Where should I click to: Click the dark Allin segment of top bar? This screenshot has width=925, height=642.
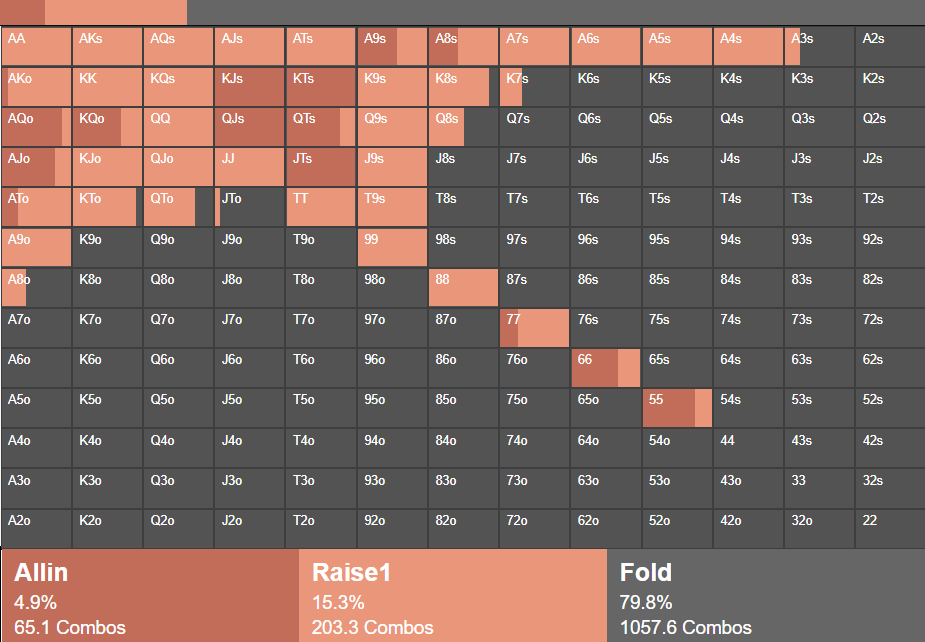coord(22,12)
